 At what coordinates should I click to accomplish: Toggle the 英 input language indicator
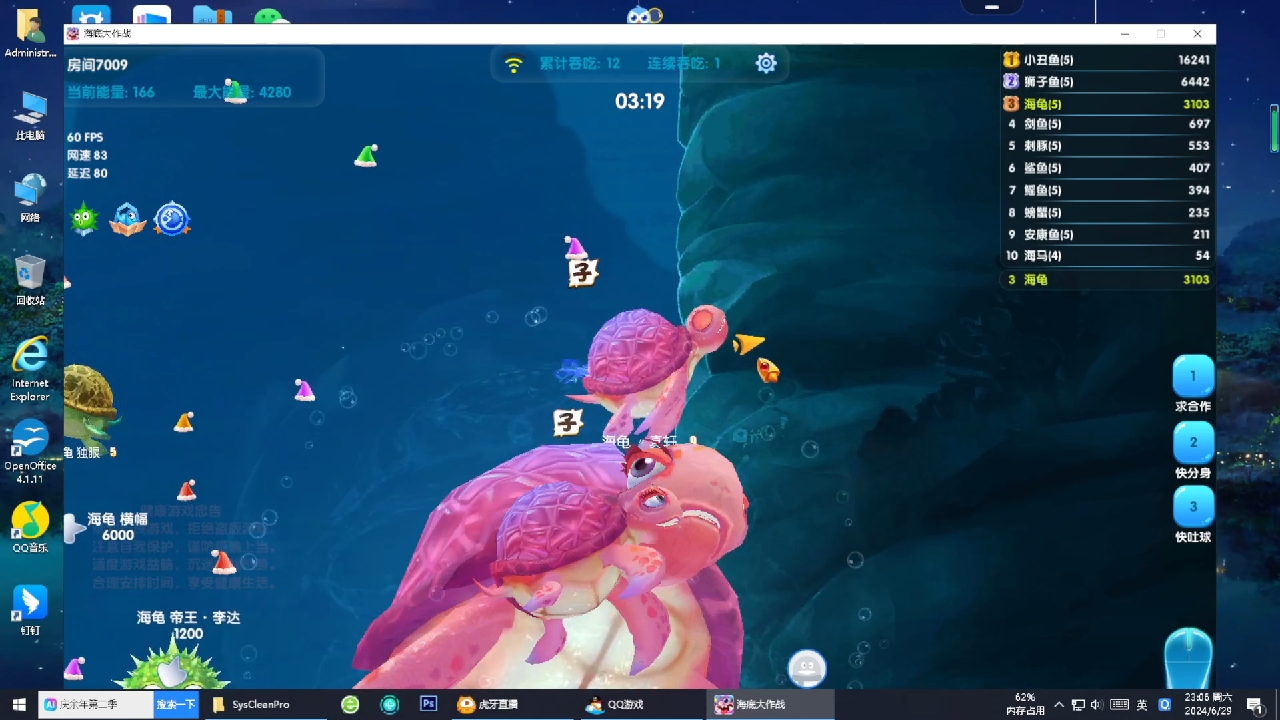point(1142,704)
